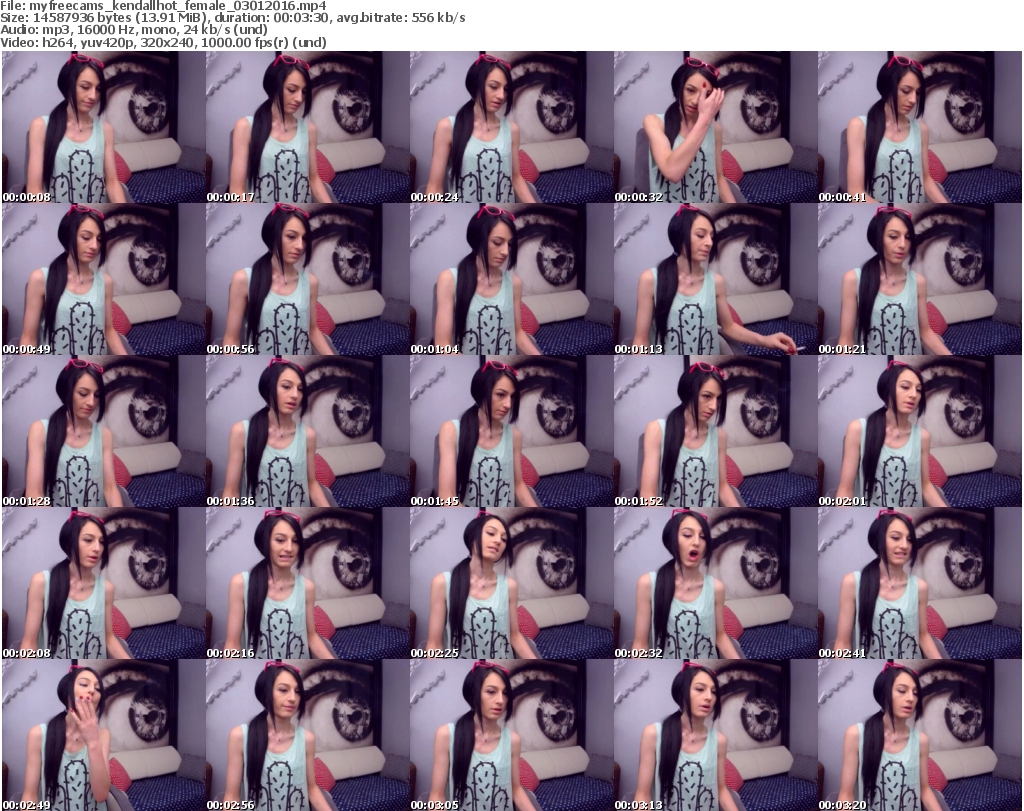Select the thumbnail stamped 00:02:56
Image resolution: width=1024 pixels, height=811 pixels.
tap(307, 735)
